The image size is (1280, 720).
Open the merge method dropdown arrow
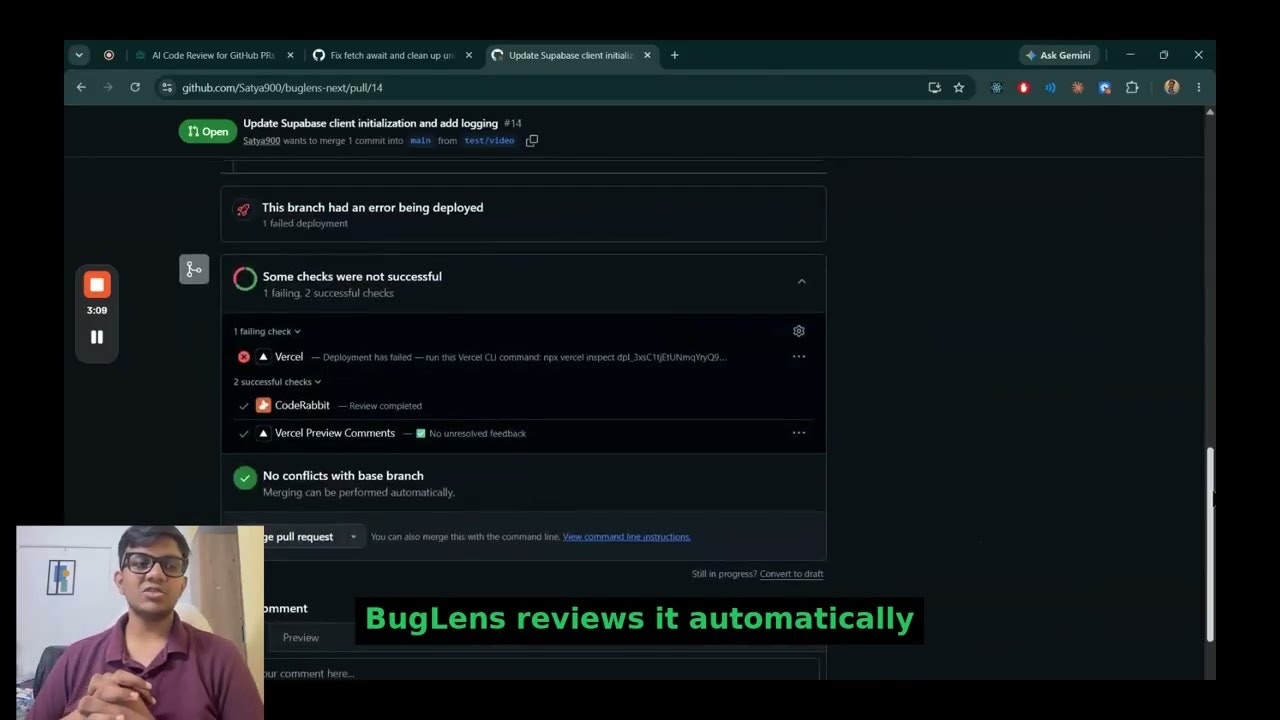(353, 537)
